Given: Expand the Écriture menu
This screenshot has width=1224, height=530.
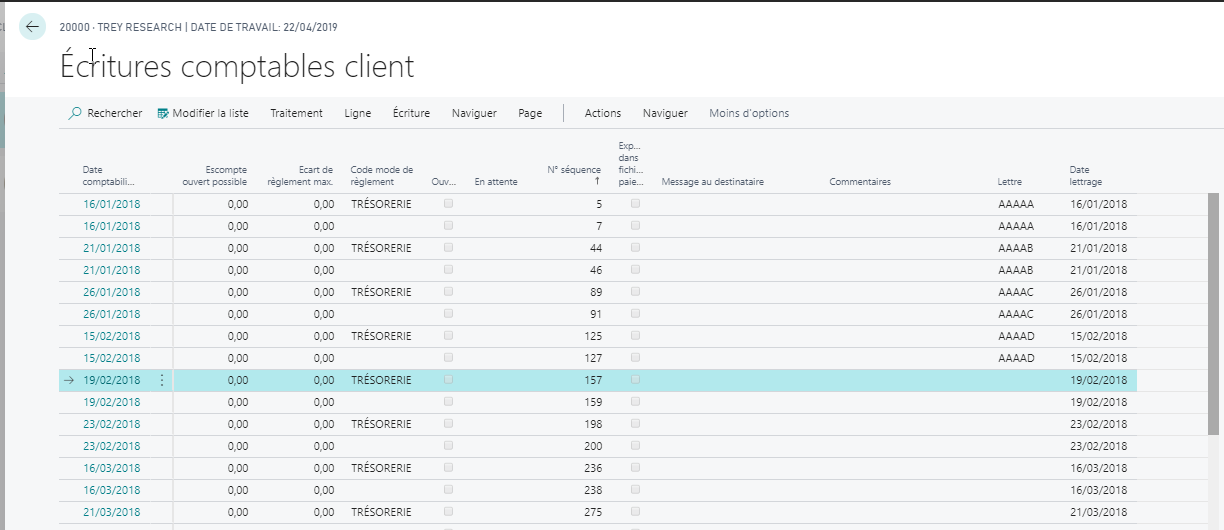Looking at the screenshot, I should tap(411, 113).
